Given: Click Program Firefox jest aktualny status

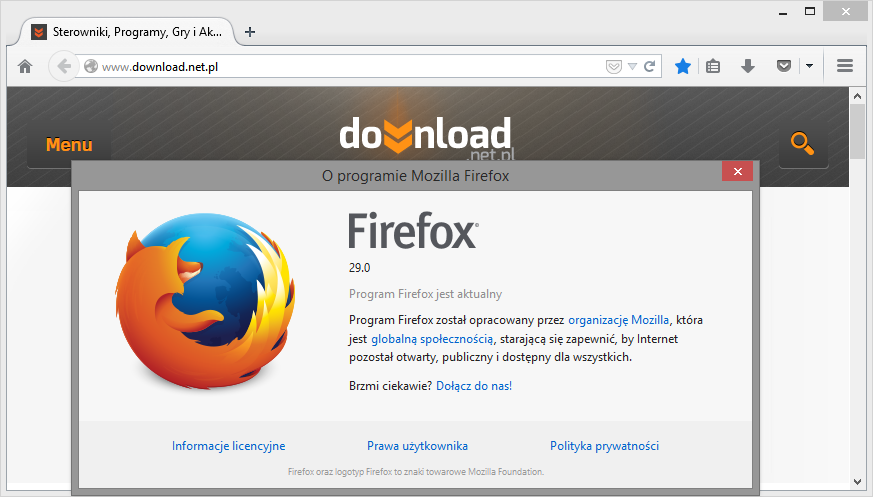Looking at the screenshot, I should (x=425, y=294).
